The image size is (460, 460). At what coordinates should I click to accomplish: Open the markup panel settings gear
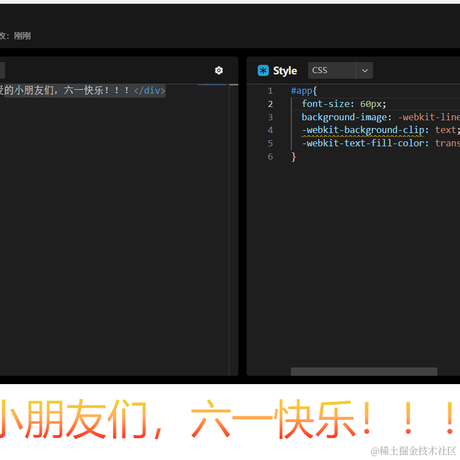point(219,70)
